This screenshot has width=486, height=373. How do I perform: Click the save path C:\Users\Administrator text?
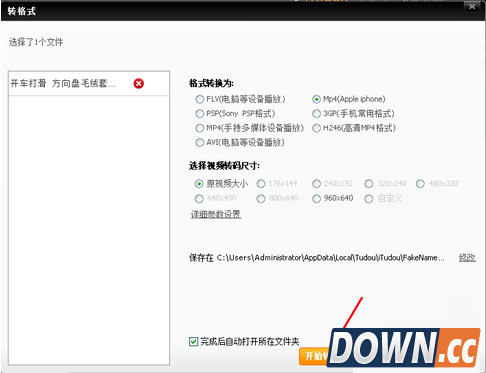[x=330, y=258]
